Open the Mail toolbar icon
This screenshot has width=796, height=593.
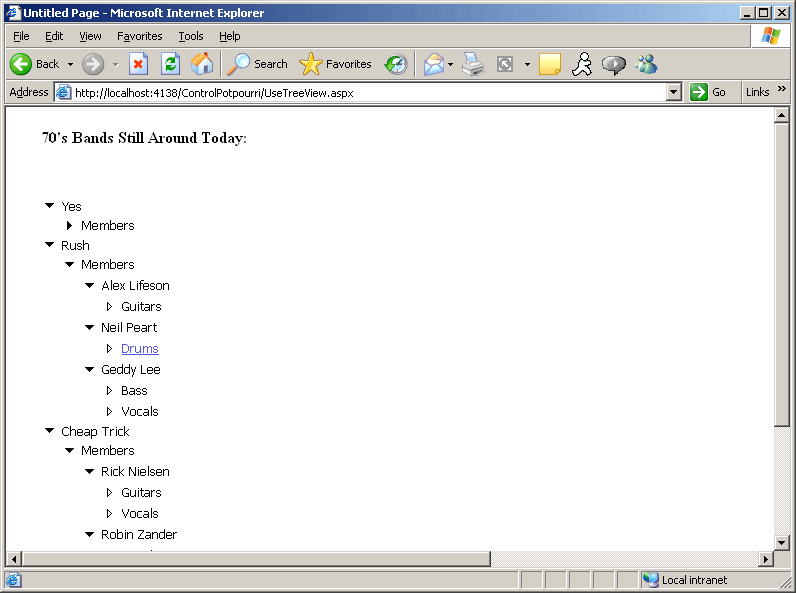[434, 64]
